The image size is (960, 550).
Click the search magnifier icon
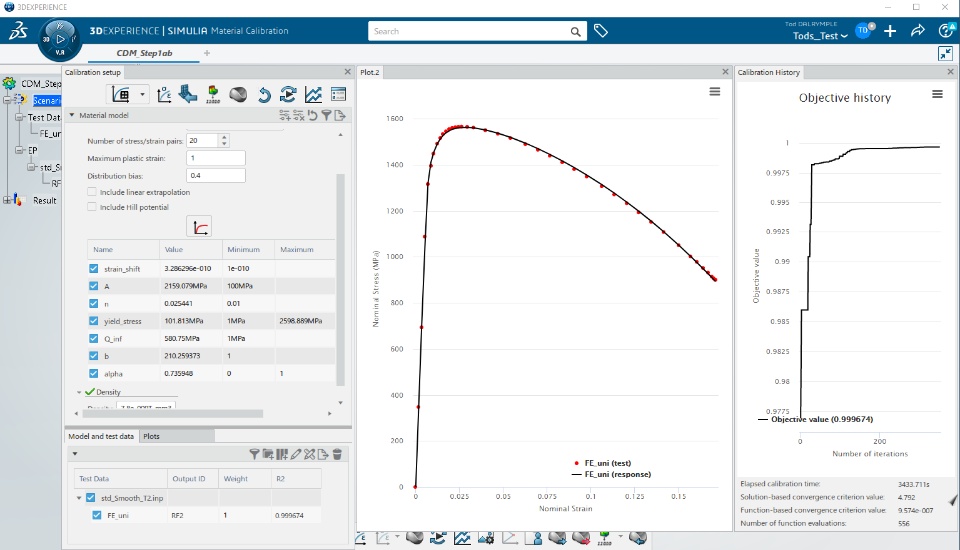[x=576, y=31]
